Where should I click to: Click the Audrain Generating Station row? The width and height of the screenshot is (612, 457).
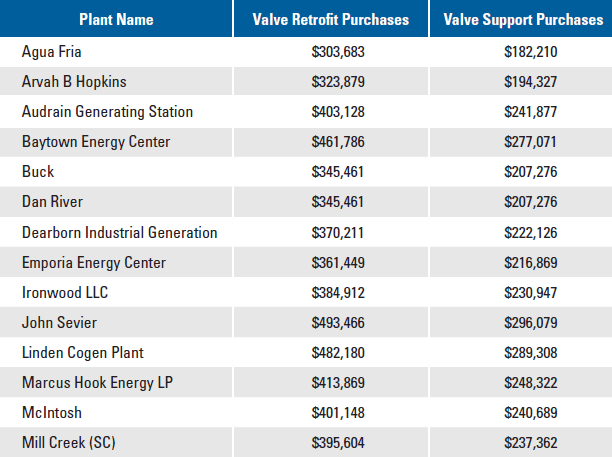[107, 112]
